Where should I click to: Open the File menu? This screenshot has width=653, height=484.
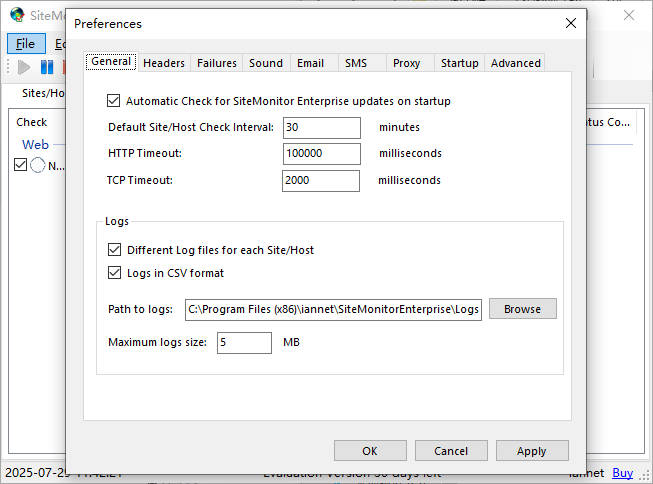pos(25,44)
